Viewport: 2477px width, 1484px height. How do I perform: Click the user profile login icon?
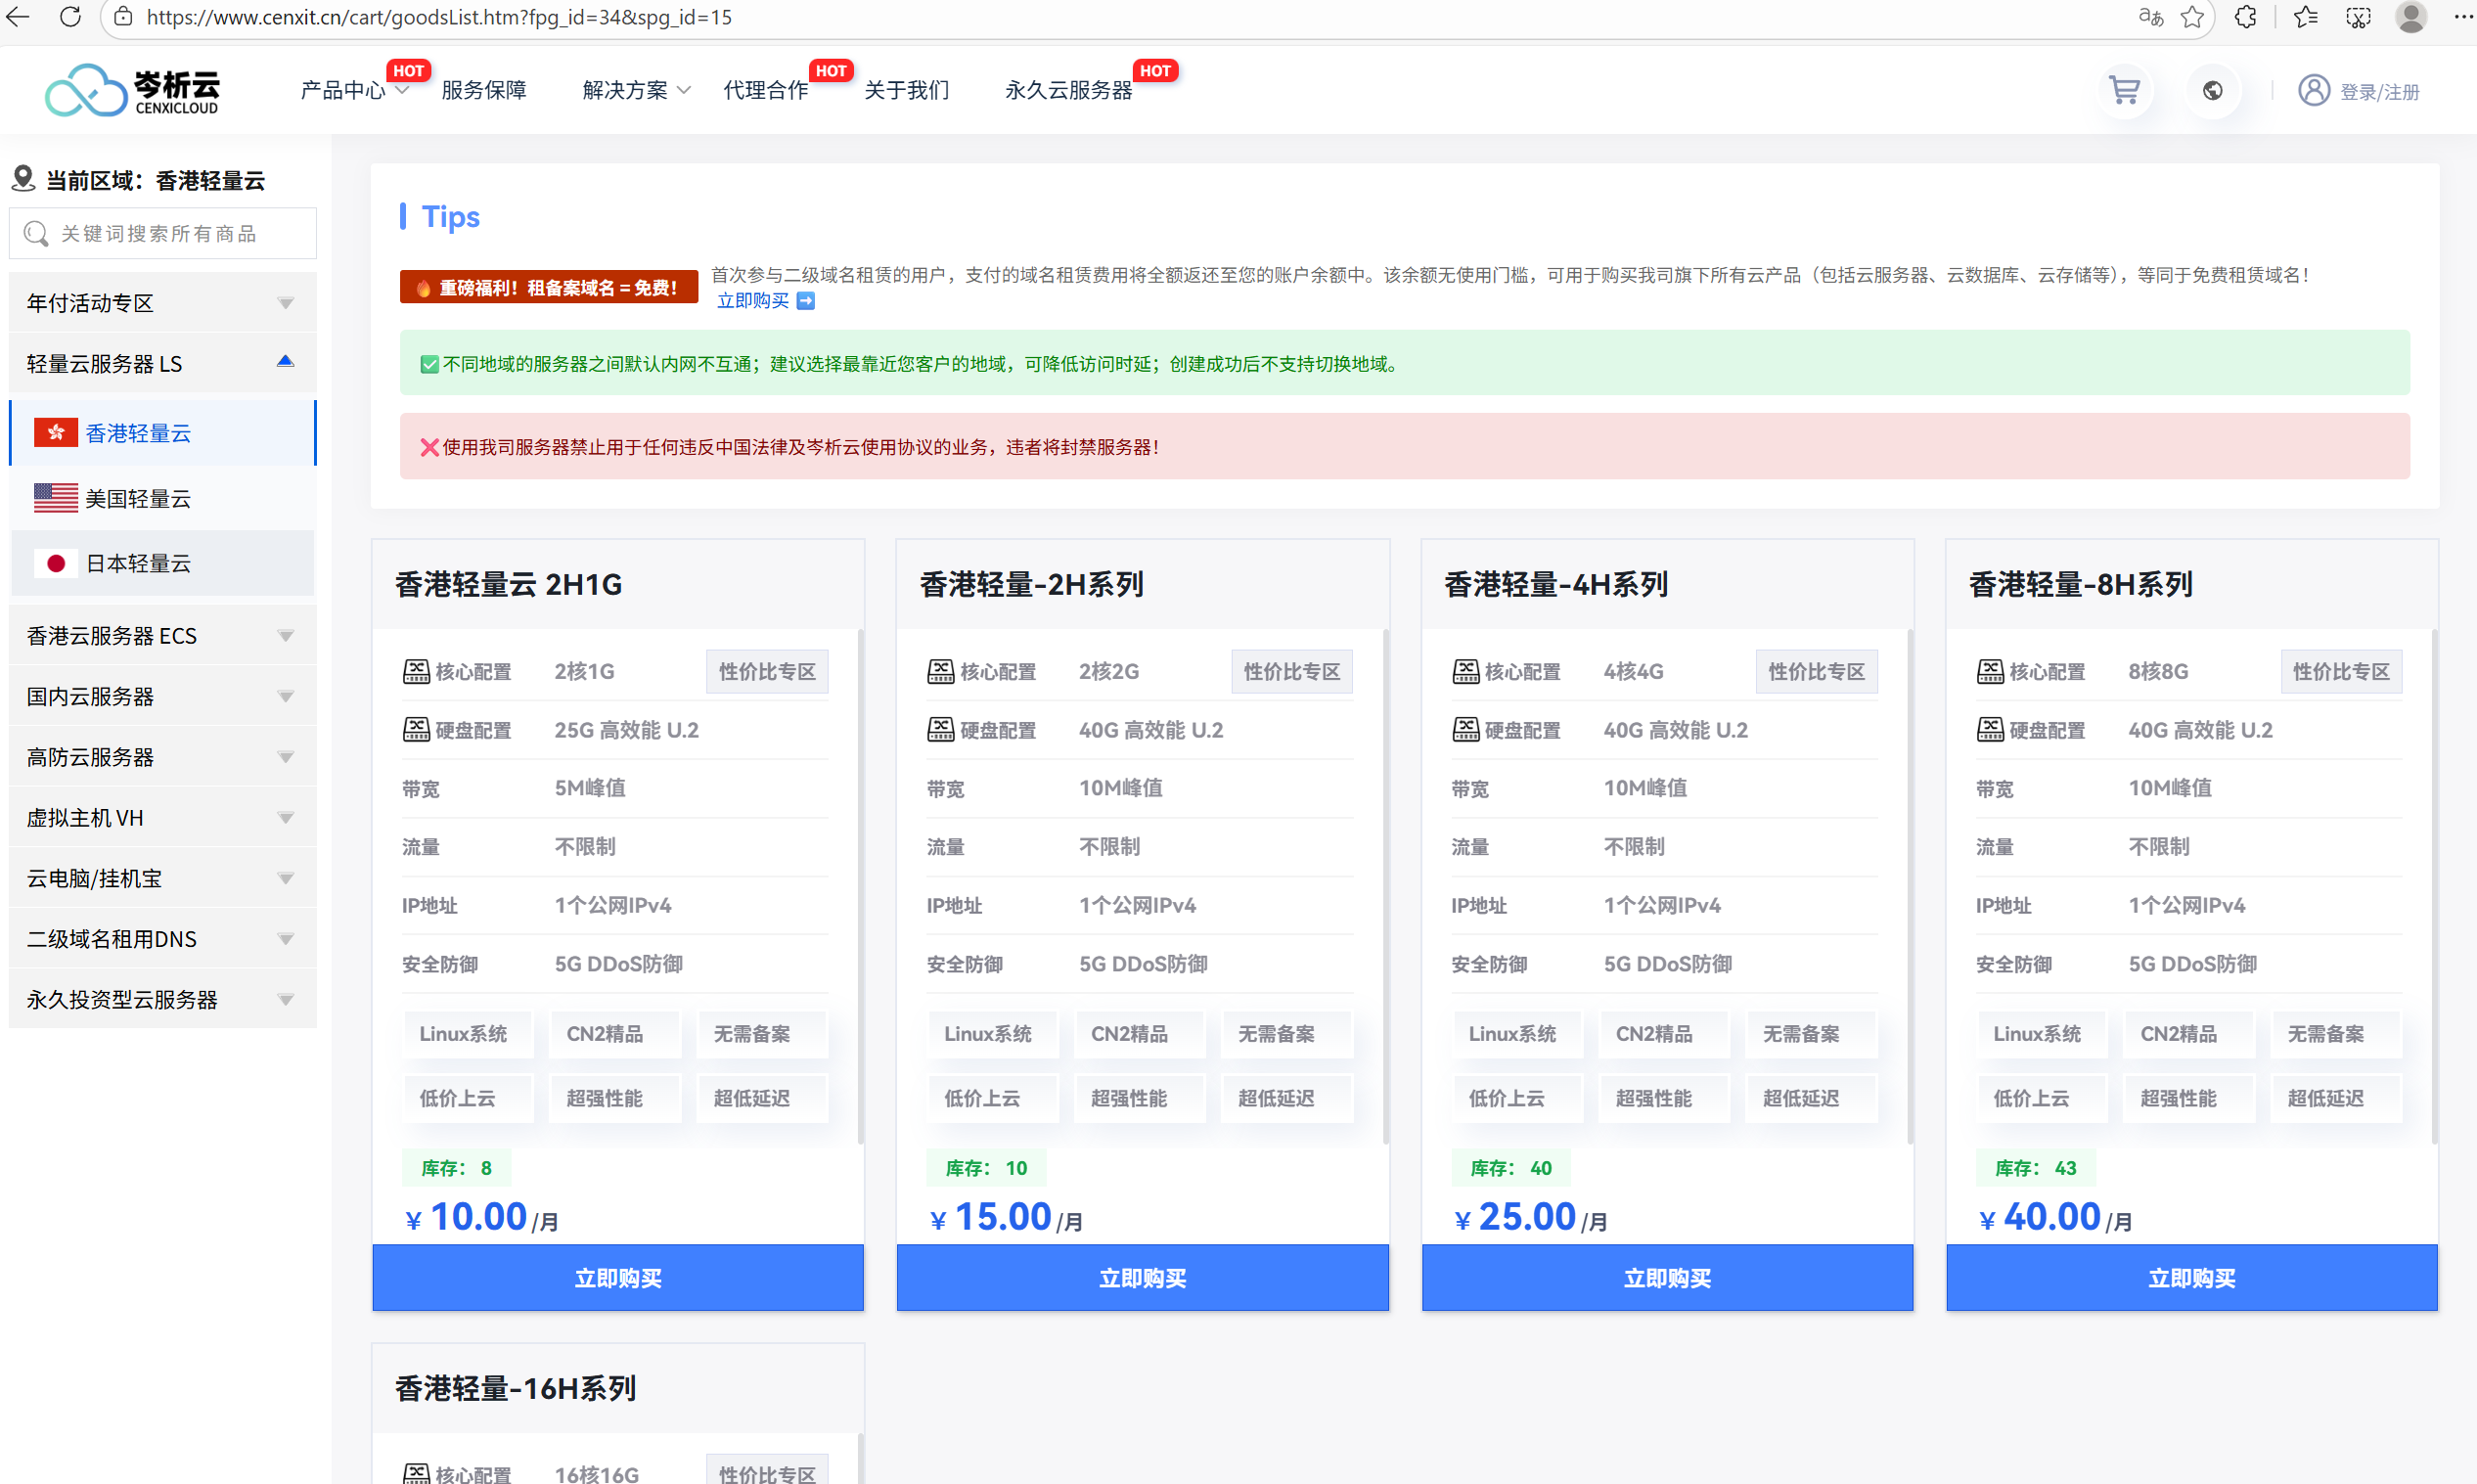pos(2313,91)
